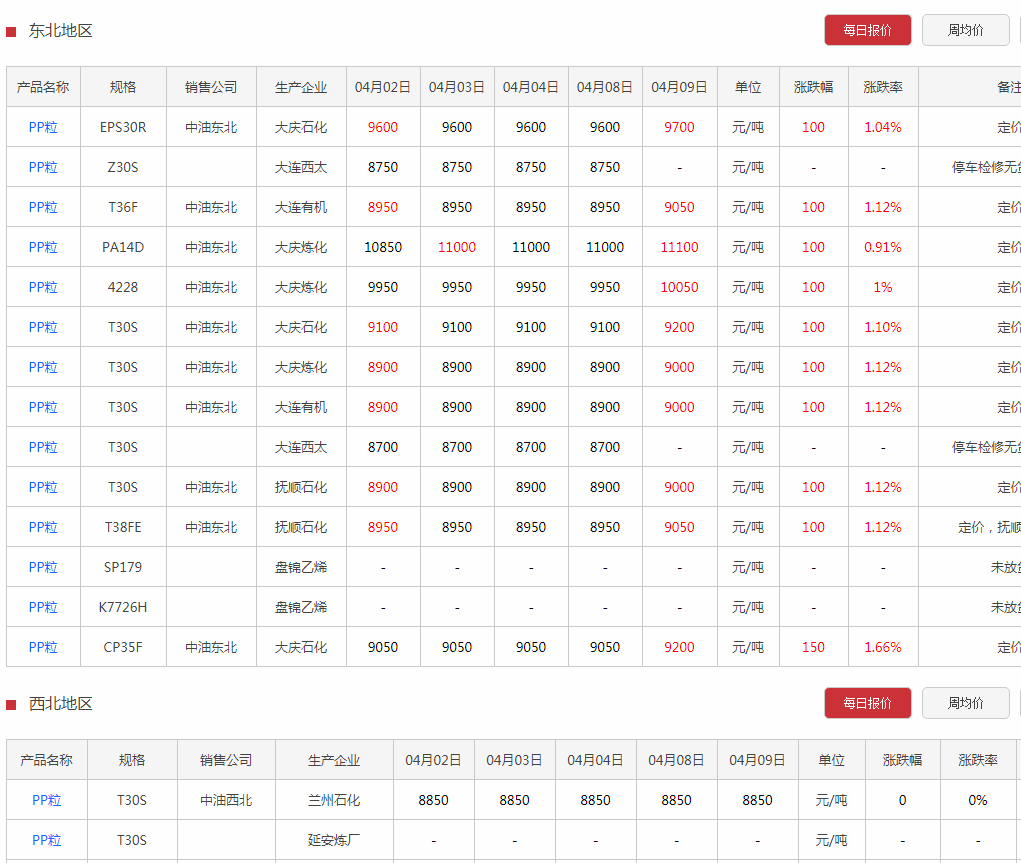This screenshot has height=863, width=1021.
Task: Select the K7726H spec cell
Action: [123, 607]
